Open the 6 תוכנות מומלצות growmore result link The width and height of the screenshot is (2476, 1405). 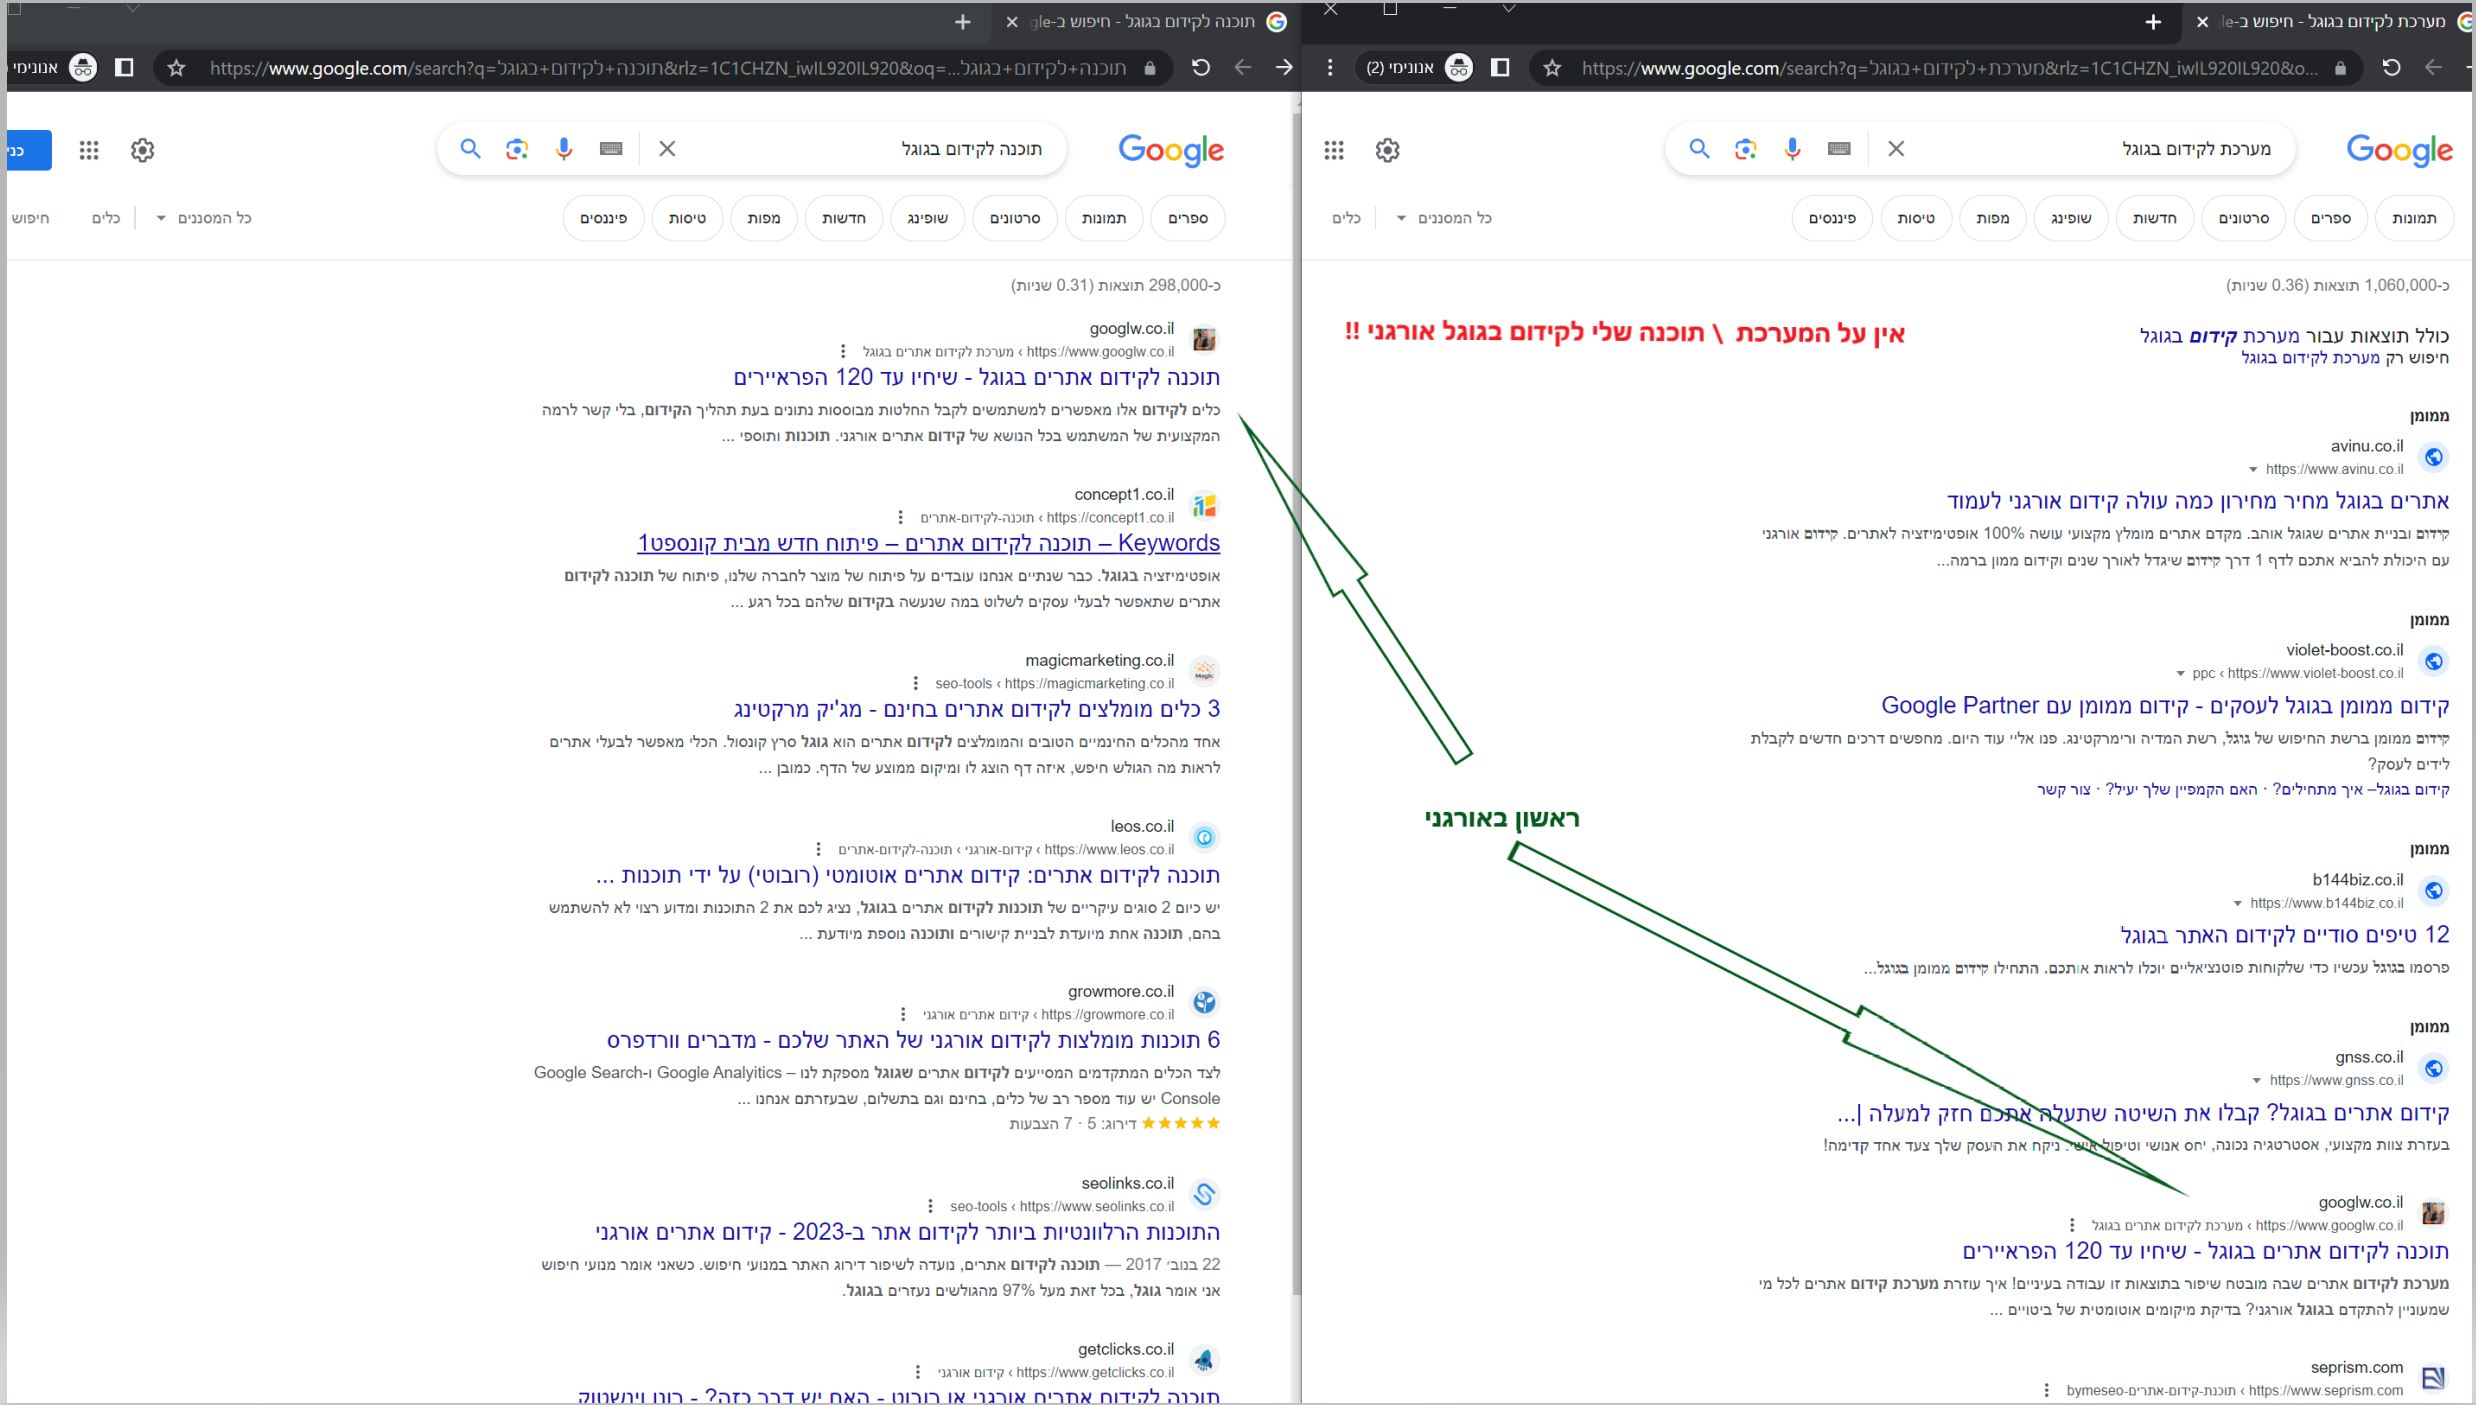click(913, 1040)
